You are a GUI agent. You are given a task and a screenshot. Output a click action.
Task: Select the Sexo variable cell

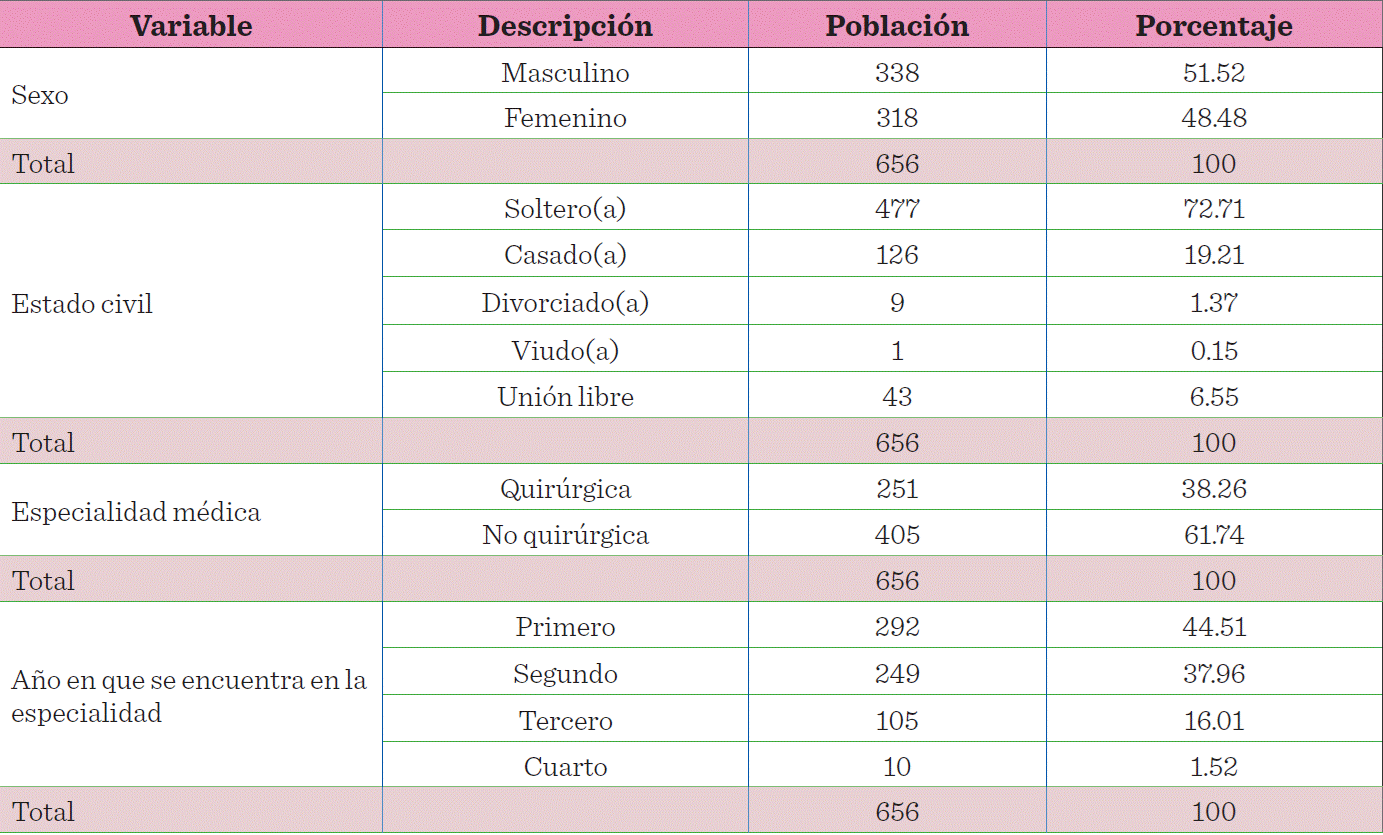point(40,96)
